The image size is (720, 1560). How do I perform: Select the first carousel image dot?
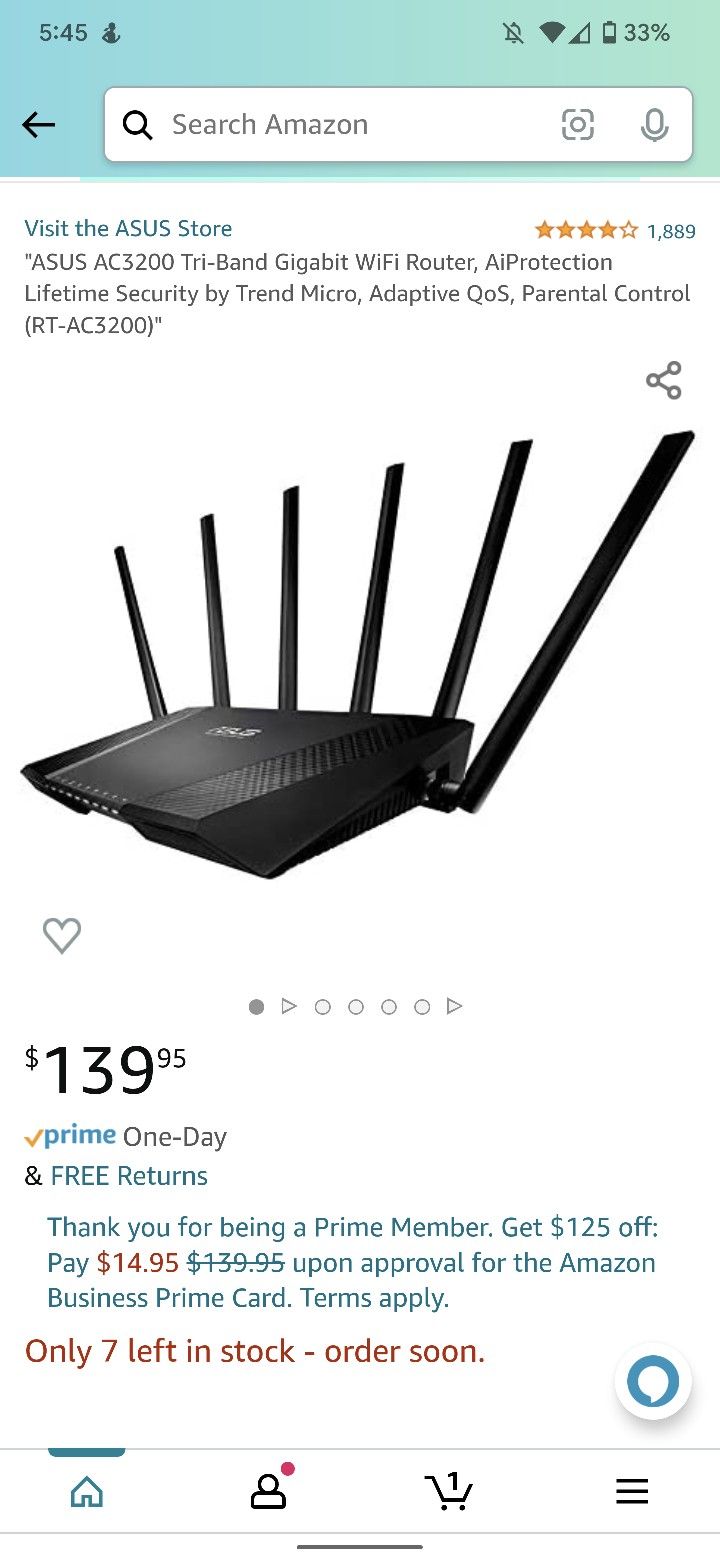coord(256,1007)
